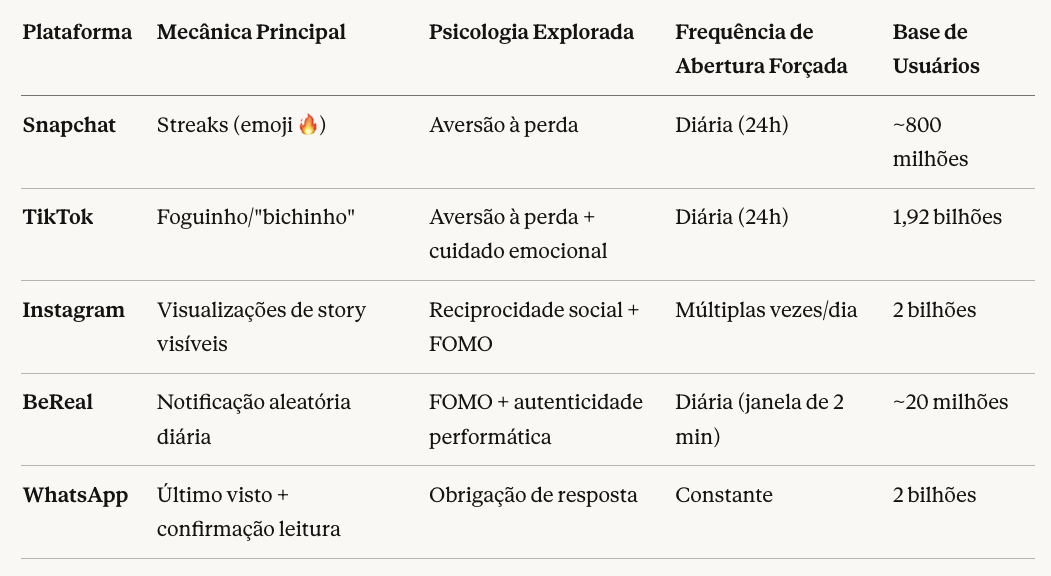Click the Múltiplas vezes/dia cell

766,310
